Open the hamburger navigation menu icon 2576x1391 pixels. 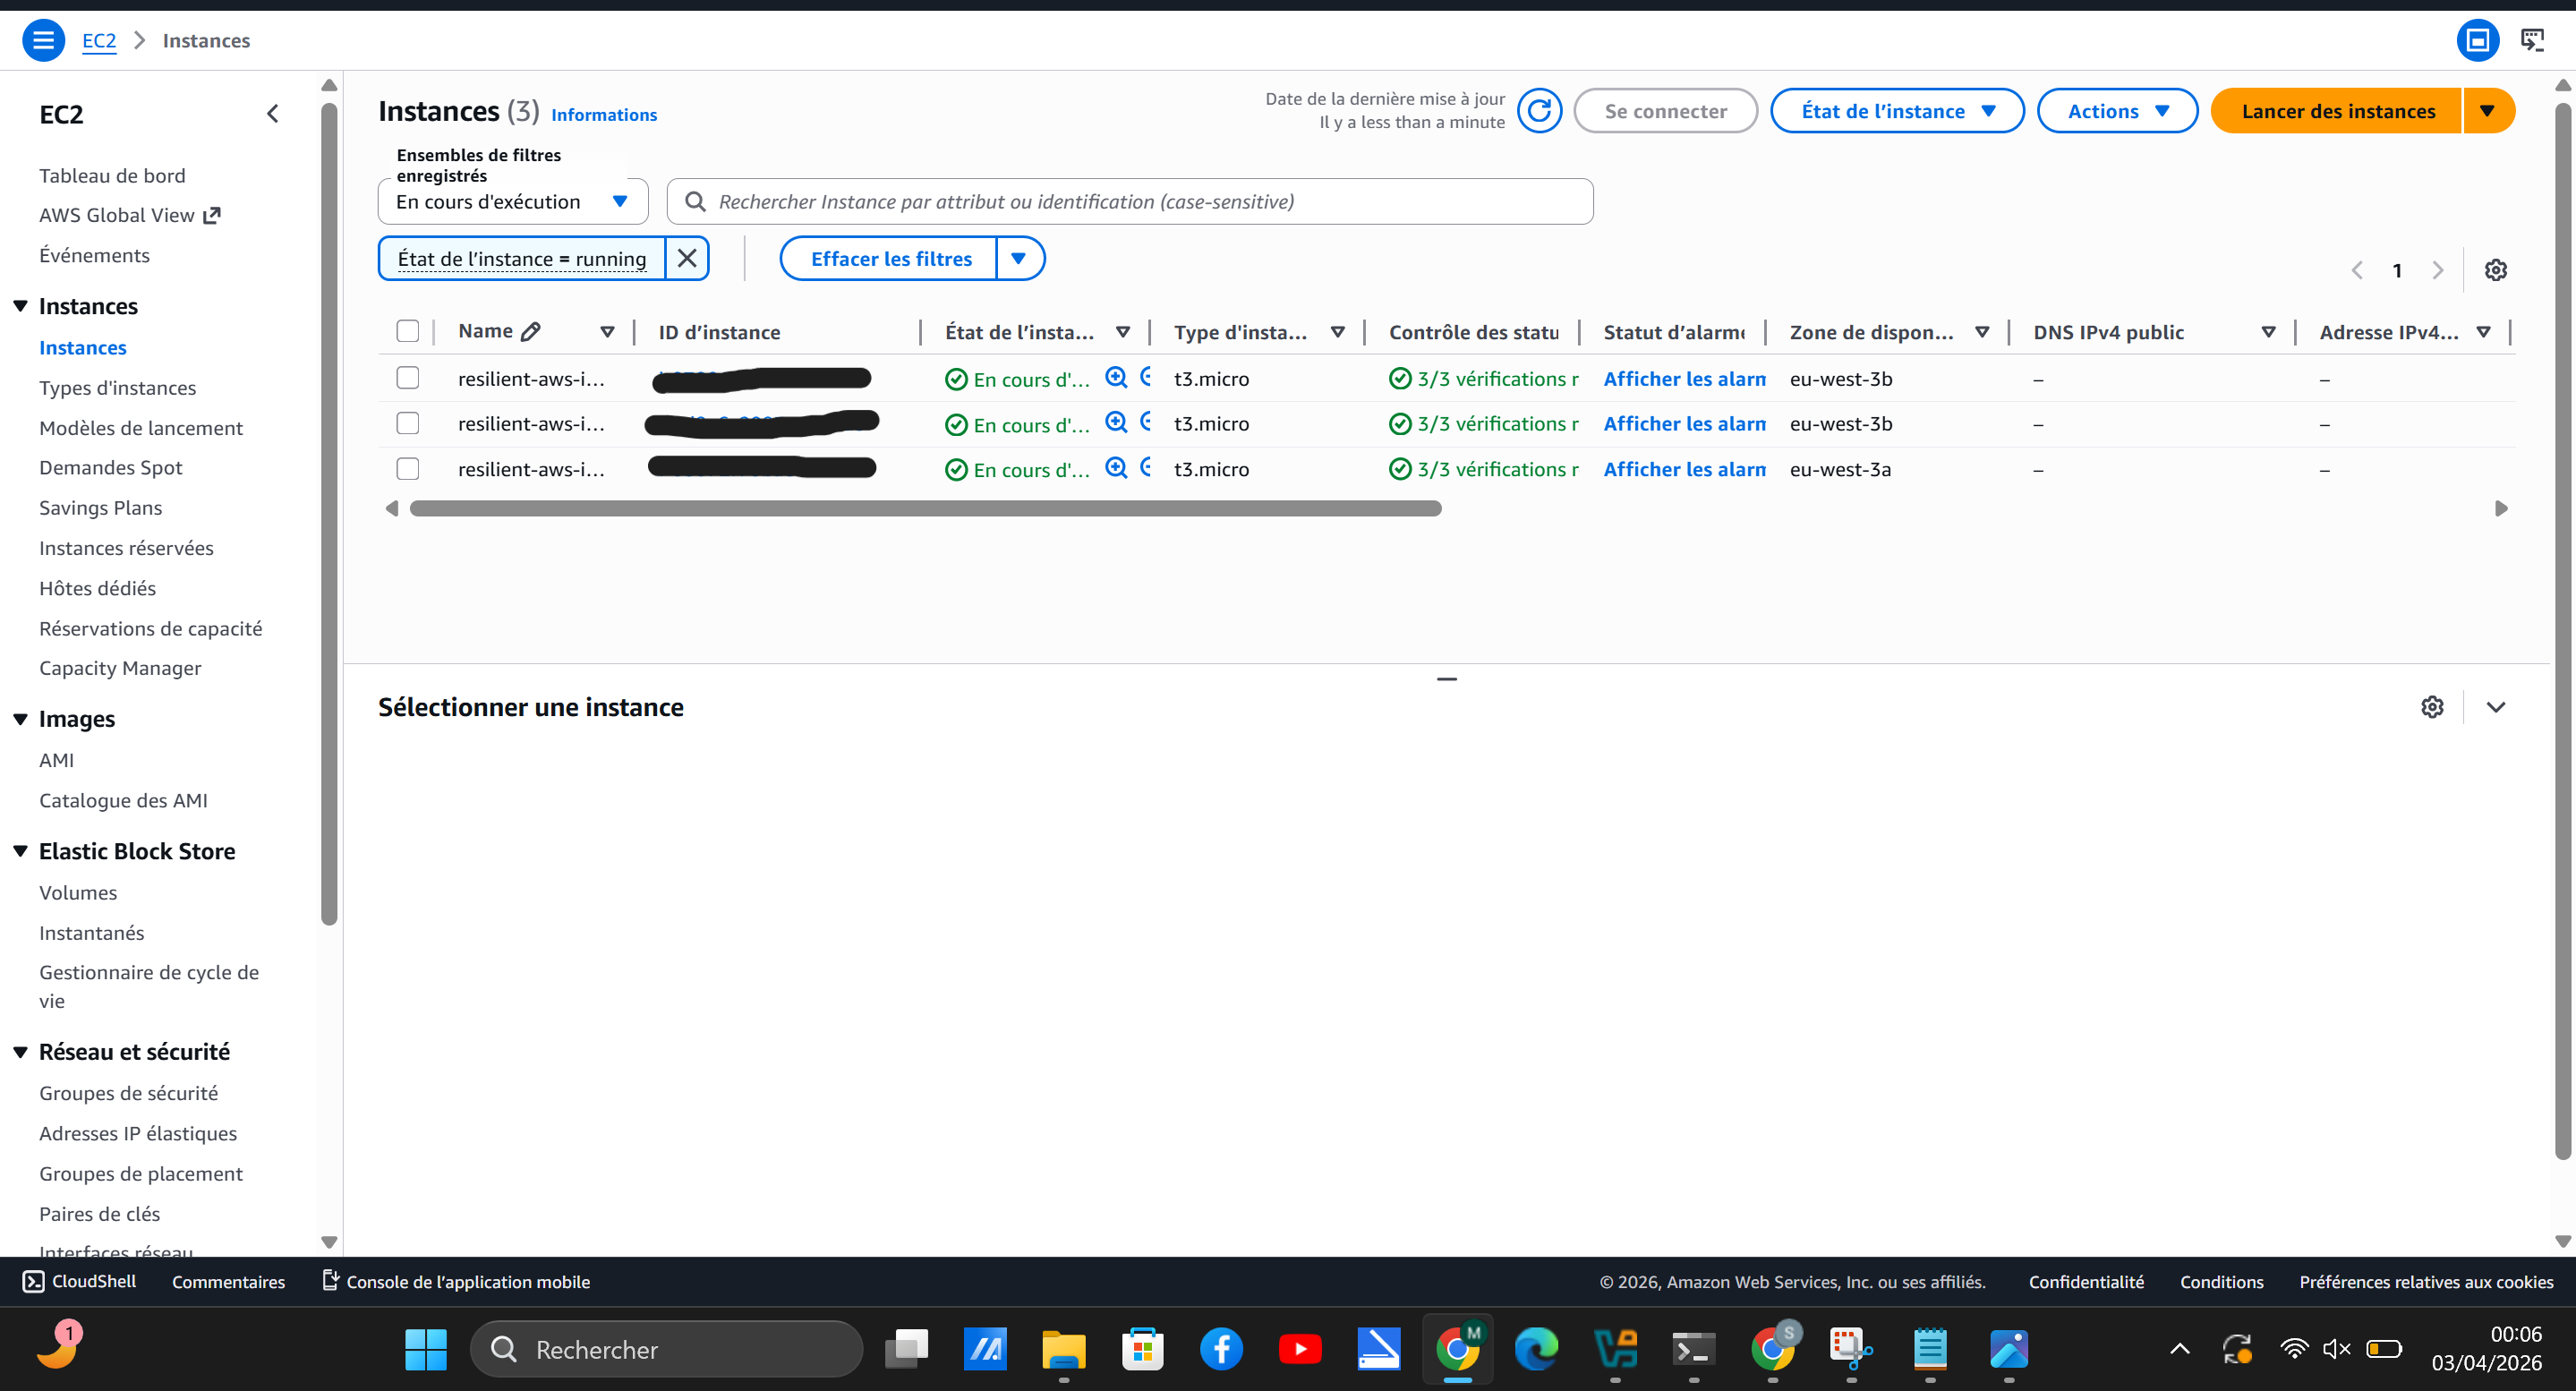[43, 40]
